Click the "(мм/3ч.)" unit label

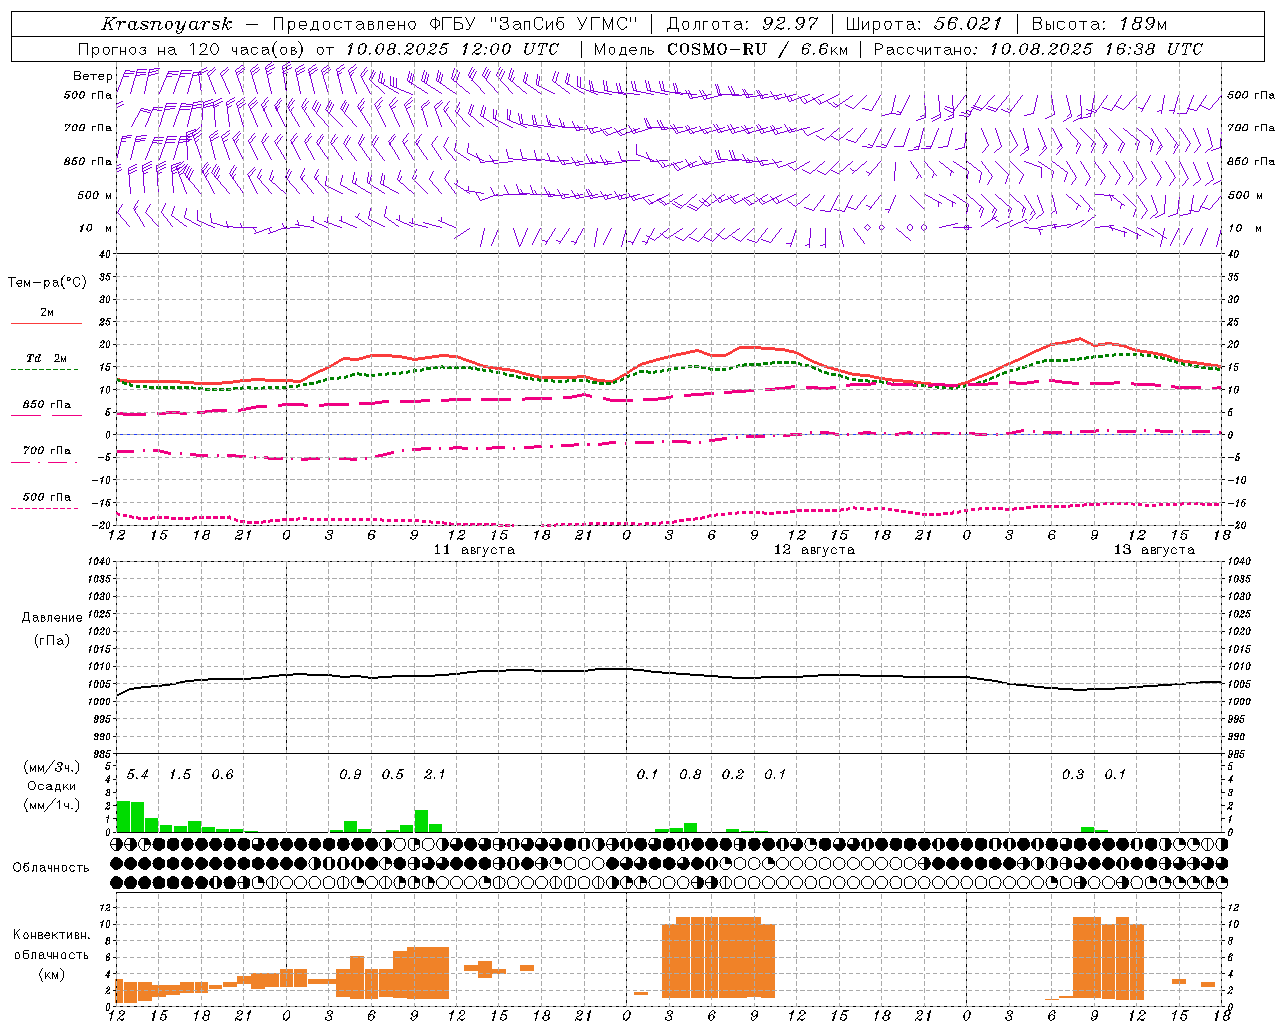click(52, 767)
